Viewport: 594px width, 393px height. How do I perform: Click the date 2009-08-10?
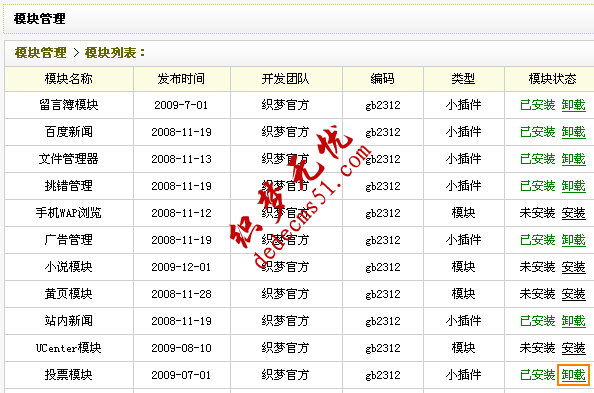tap(181, 348)
